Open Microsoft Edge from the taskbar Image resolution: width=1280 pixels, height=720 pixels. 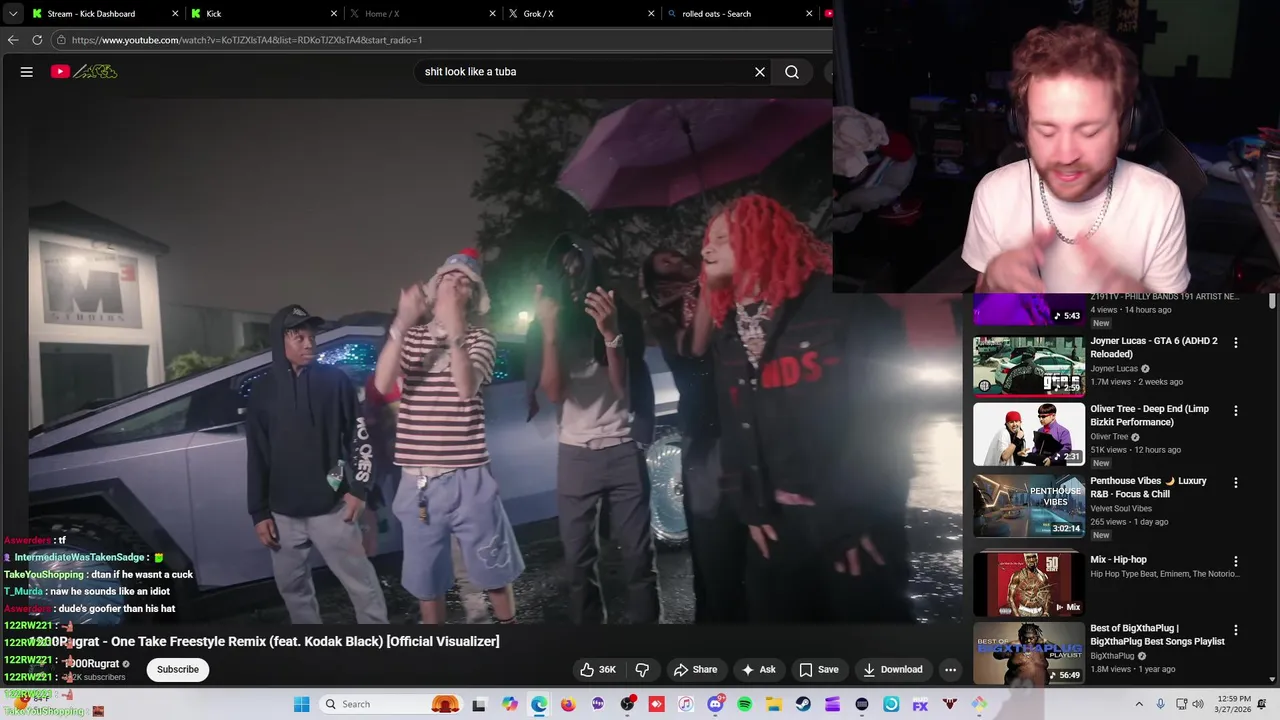tap(539, 704)
